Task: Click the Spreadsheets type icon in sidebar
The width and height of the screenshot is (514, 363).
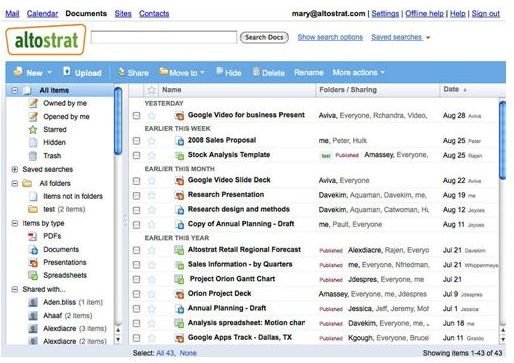Action: click(33, 275)
